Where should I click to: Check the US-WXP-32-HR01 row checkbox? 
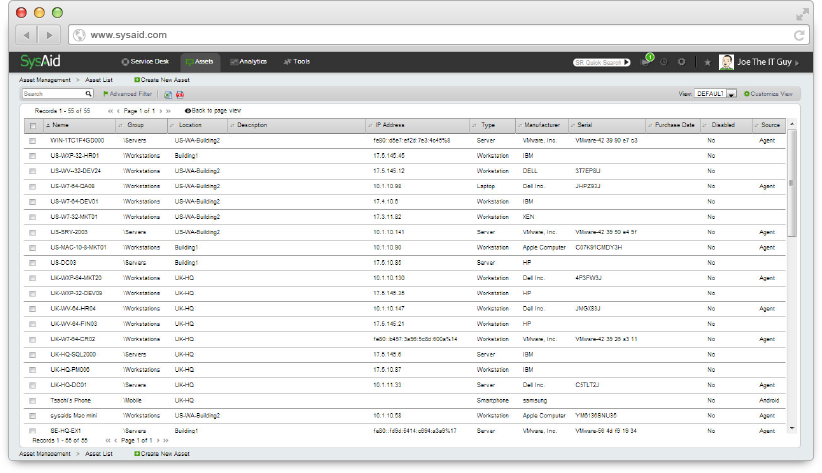[x=33, y=156]
